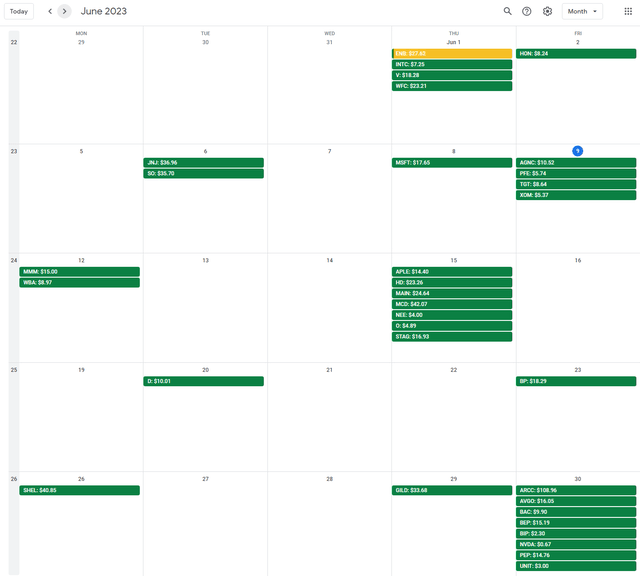Open the V $18.28 event
This screenshot has height=576, width=640.
pyautogui.click(x=452, y=75)
